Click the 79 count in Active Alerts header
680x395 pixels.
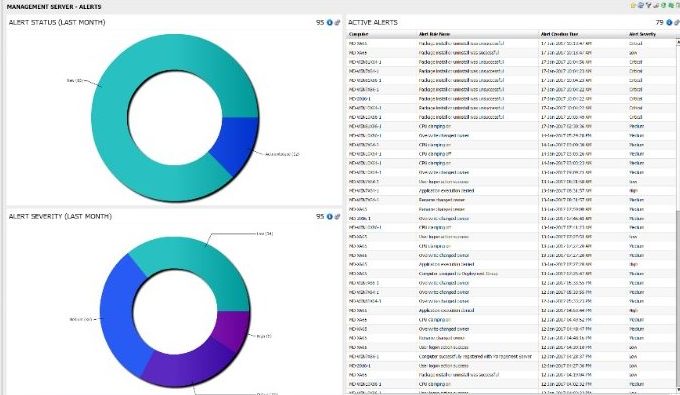click(x=660, y=23)
